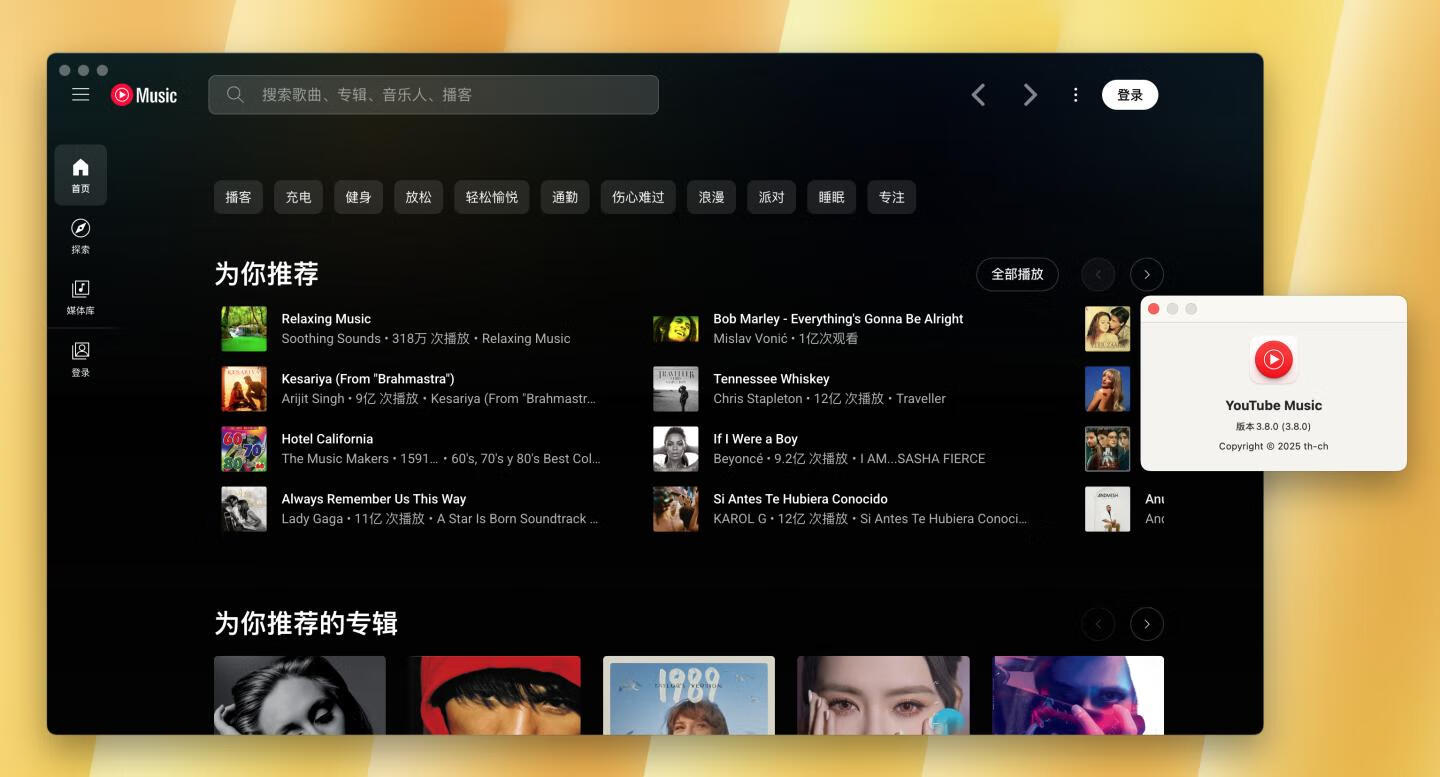Viewport: 1440px width, 777px height.
Task: Open the 1989 album cover
Action: (x=689, y=695)
